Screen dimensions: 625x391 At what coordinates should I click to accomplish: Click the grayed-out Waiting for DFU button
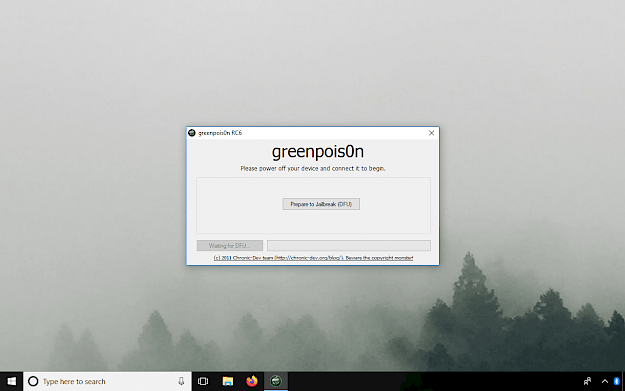point(230,246)
